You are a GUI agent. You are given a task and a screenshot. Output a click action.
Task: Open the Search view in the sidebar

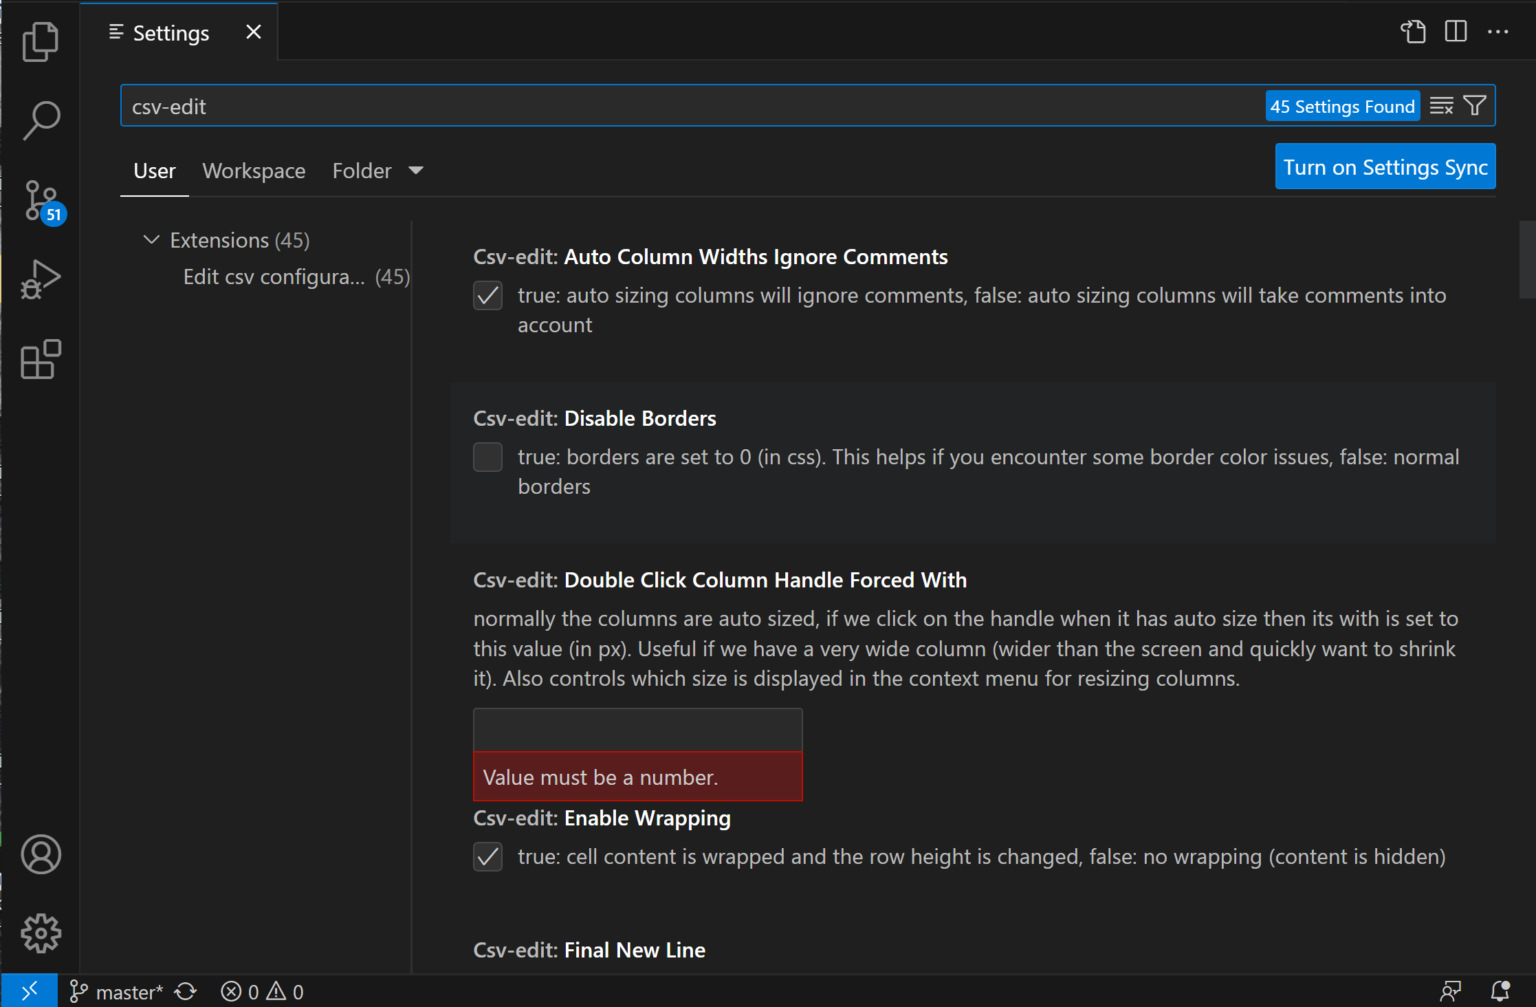[x=40, y=119]
